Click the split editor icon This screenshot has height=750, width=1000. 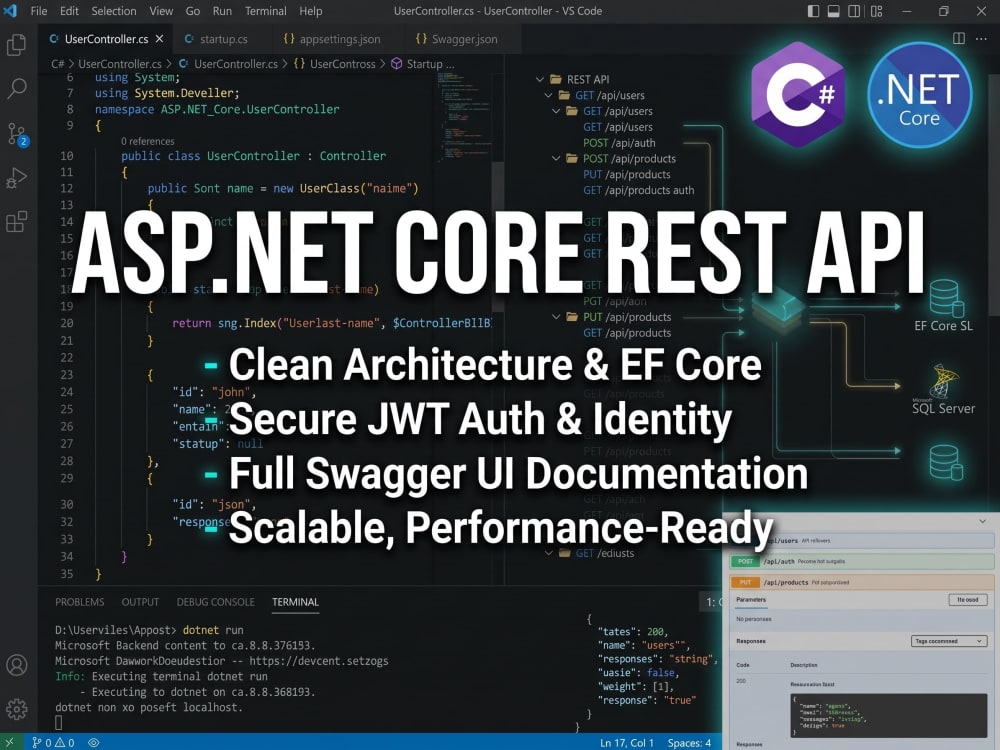pyautogui.click(x=959, y=38)
